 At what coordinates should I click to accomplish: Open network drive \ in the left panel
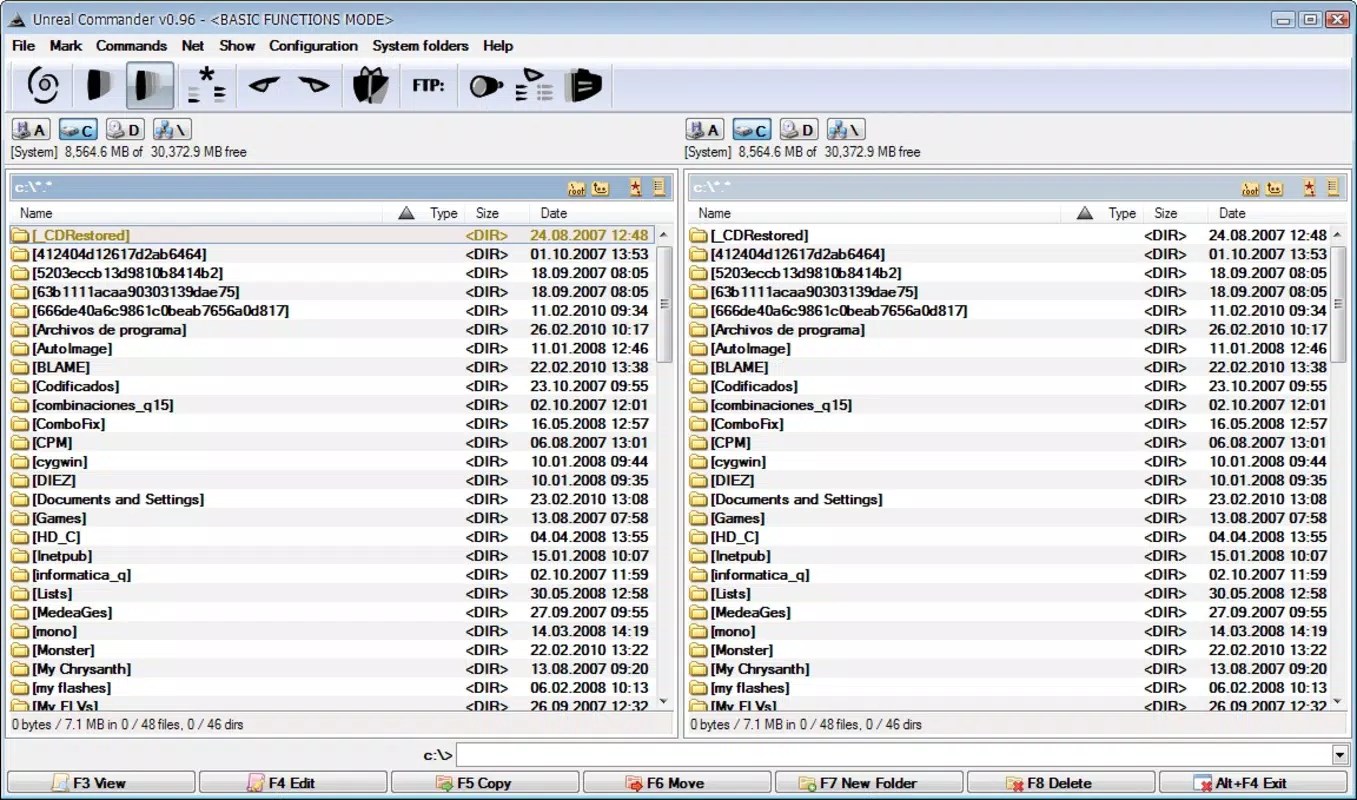pos(172,130)
